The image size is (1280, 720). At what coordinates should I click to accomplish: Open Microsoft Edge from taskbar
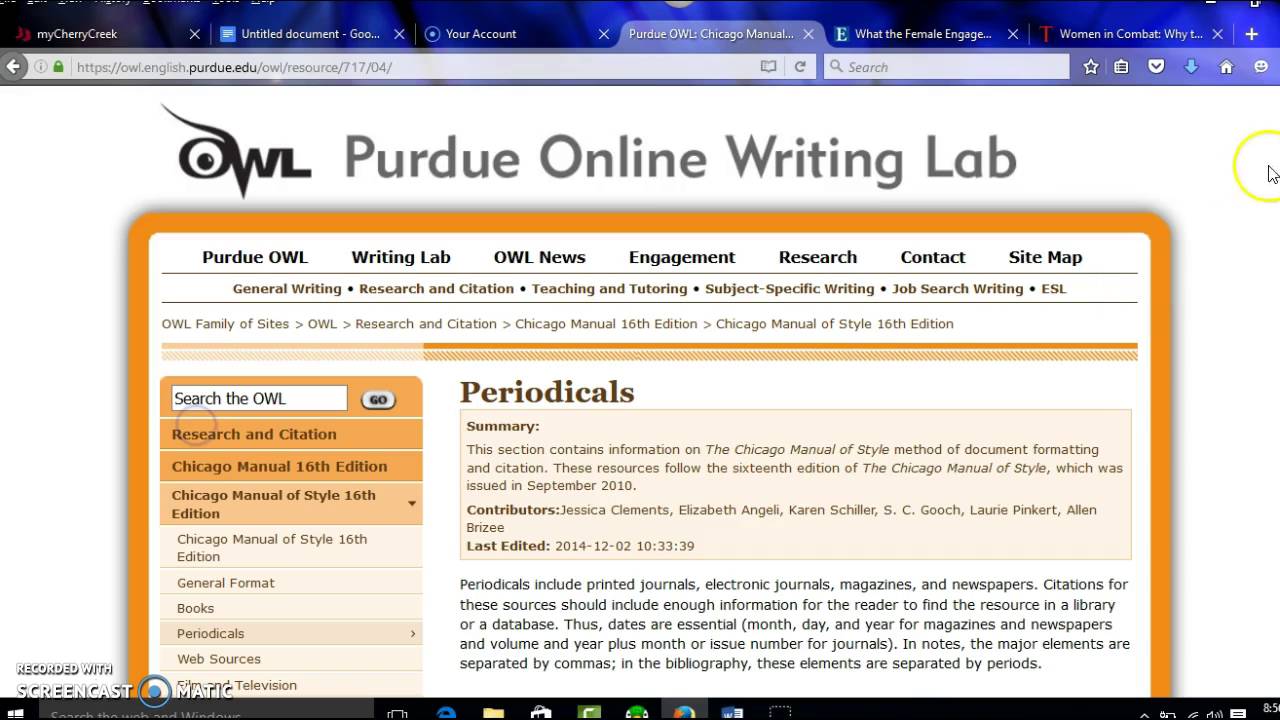[x=447, y=713]
